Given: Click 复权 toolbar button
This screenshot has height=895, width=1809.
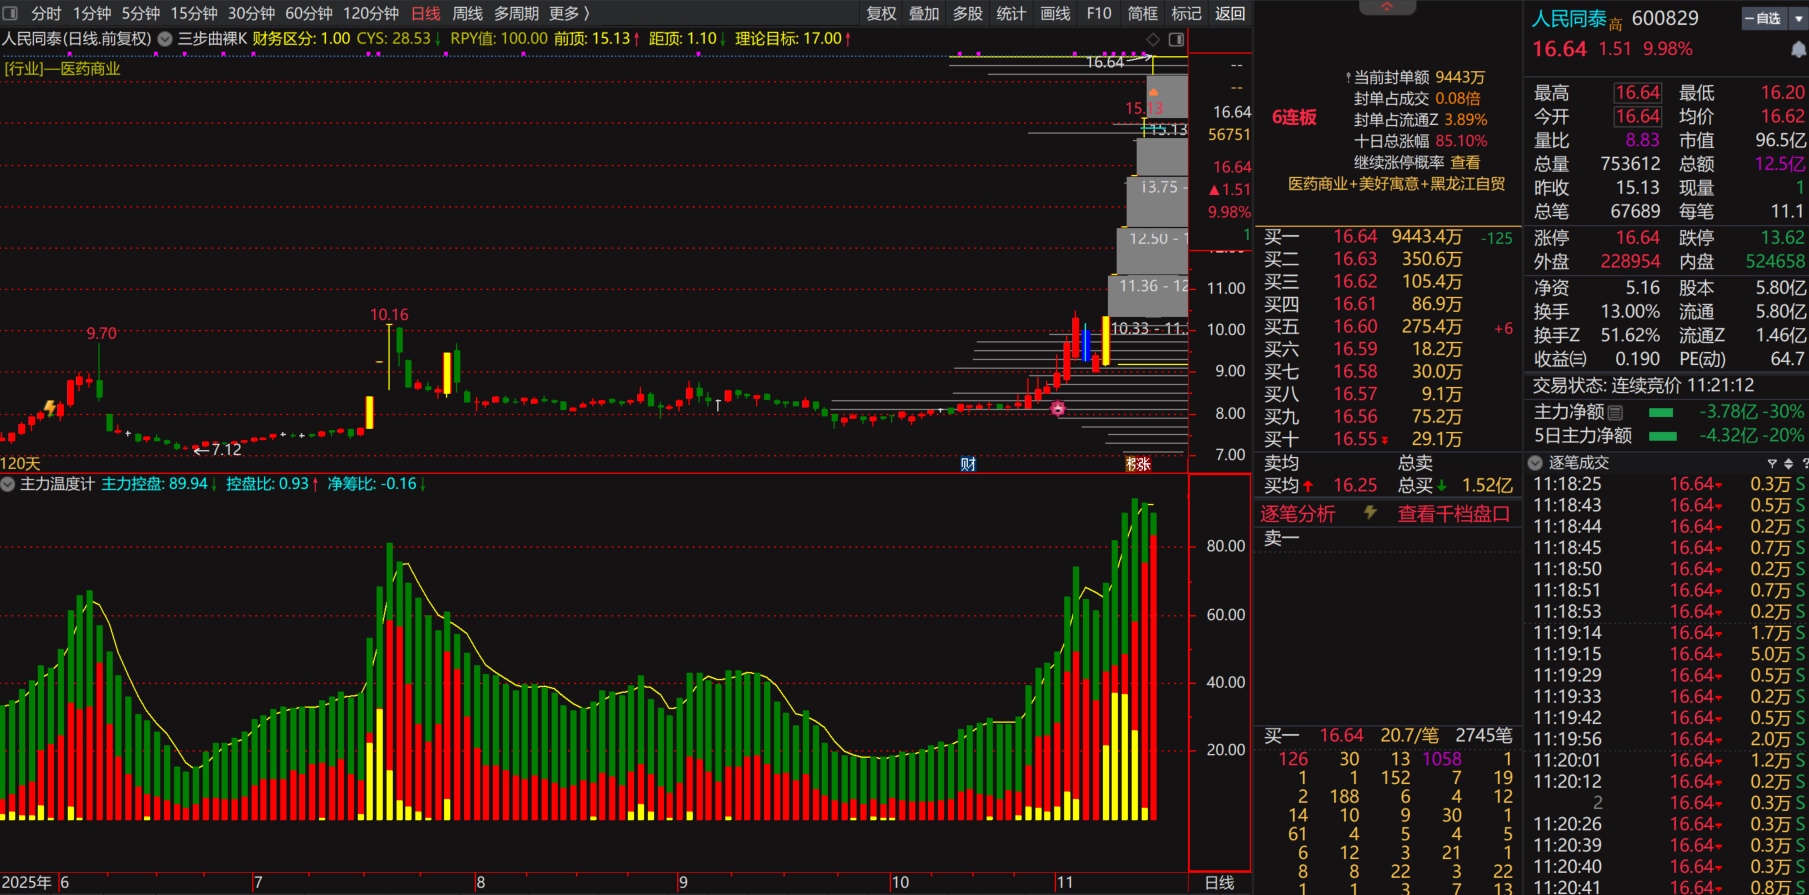Looking at the screenshot, I should 881,13.
